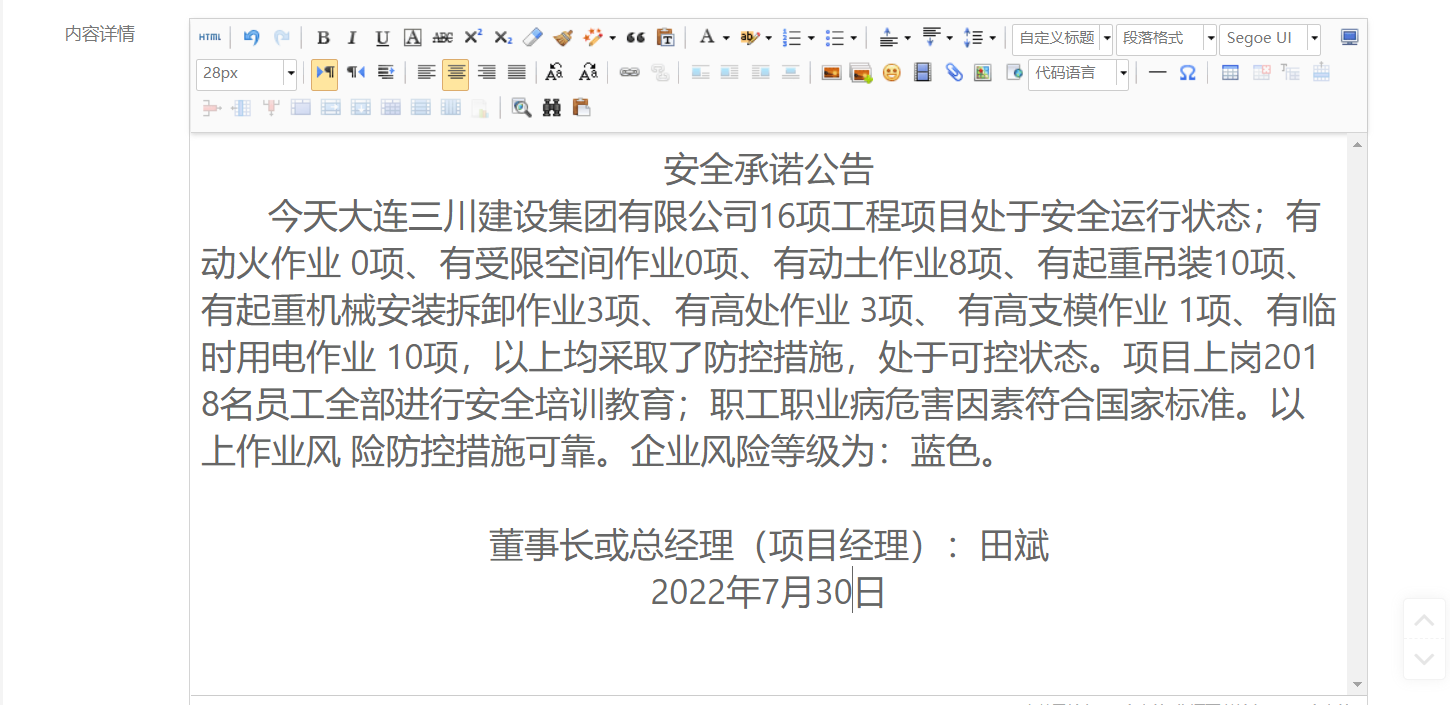
Task: Open the Segoe UI font dropdown
Action: [x=1270, y=39]
